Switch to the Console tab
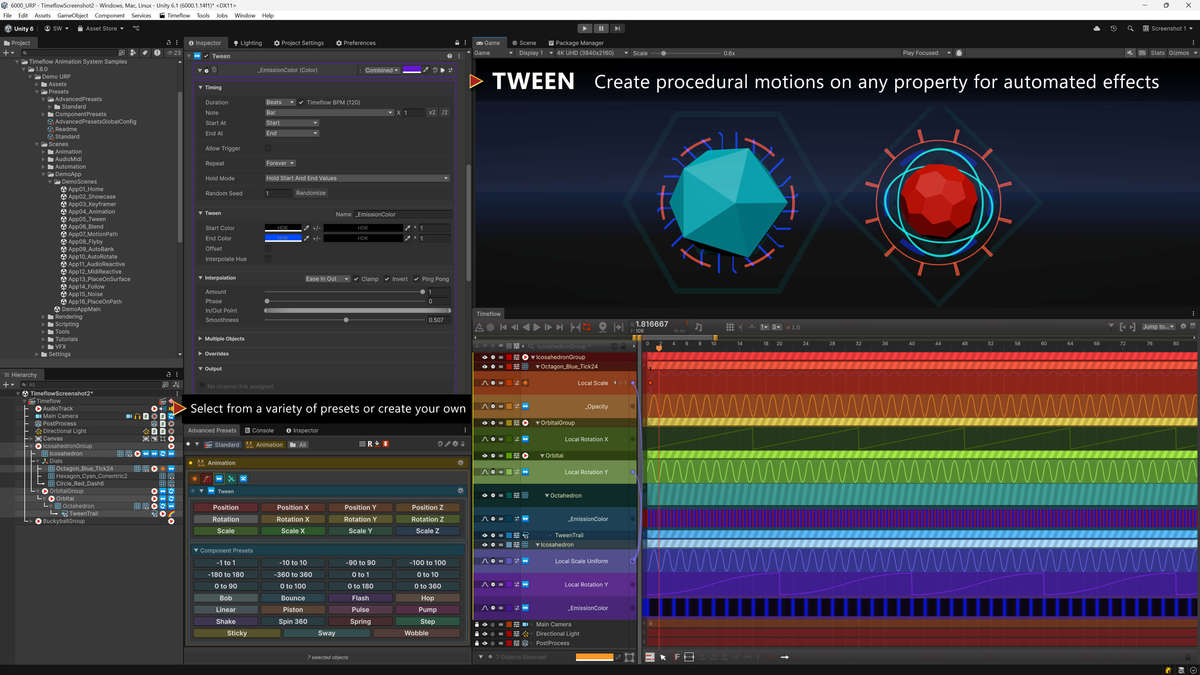Screen dimensions: 1200x675 pyautogui.click(x=260, y=430)
